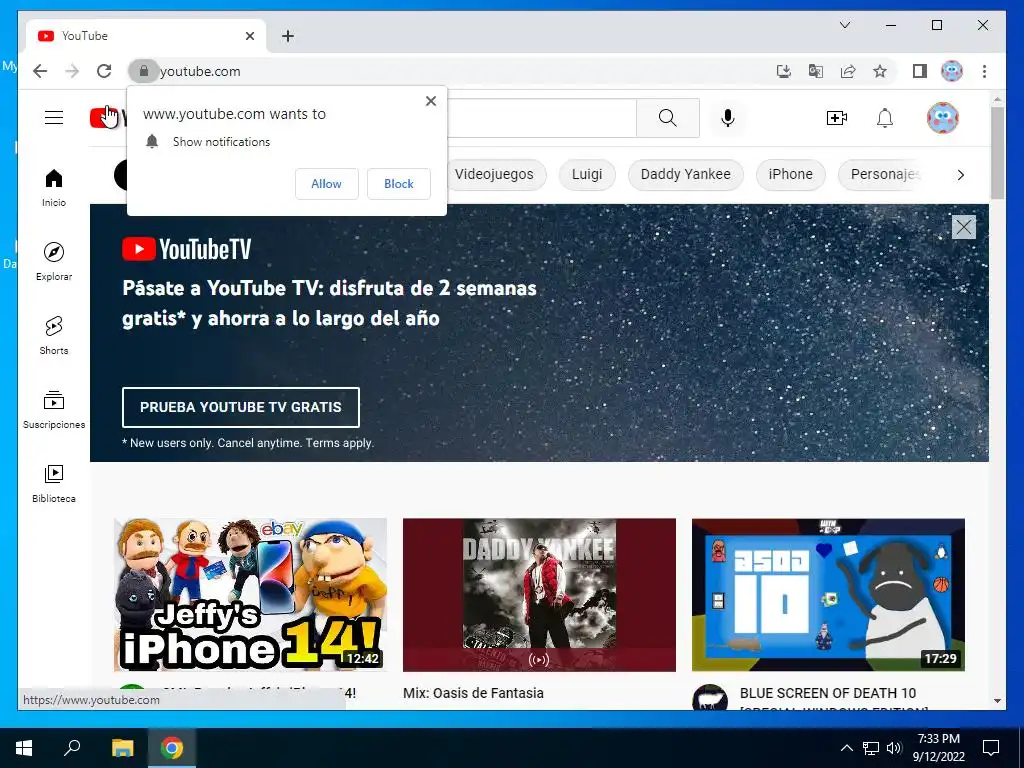
Task: Click the YouTube search magnifier button
Action: (667, 118)
